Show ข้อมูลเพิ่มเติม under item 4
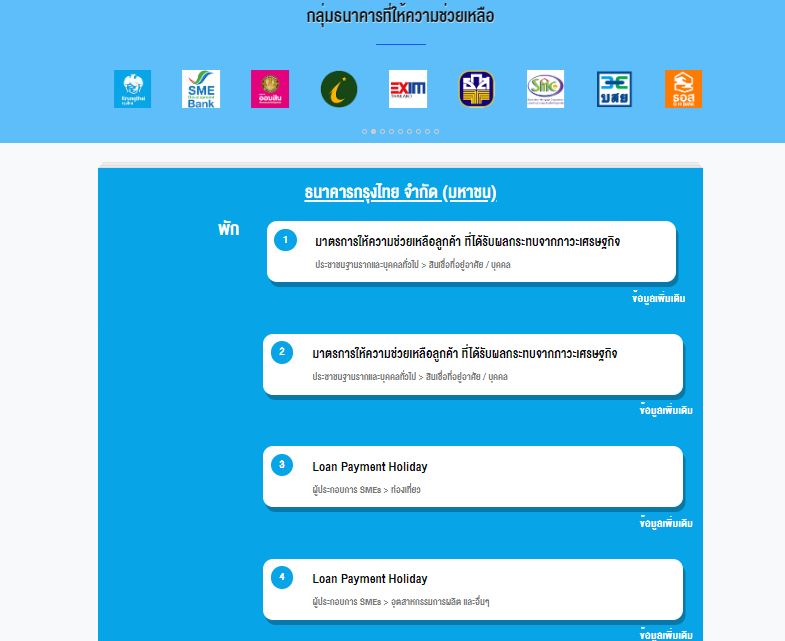Viewport: 785px width, 641px height. coord(665,634)
